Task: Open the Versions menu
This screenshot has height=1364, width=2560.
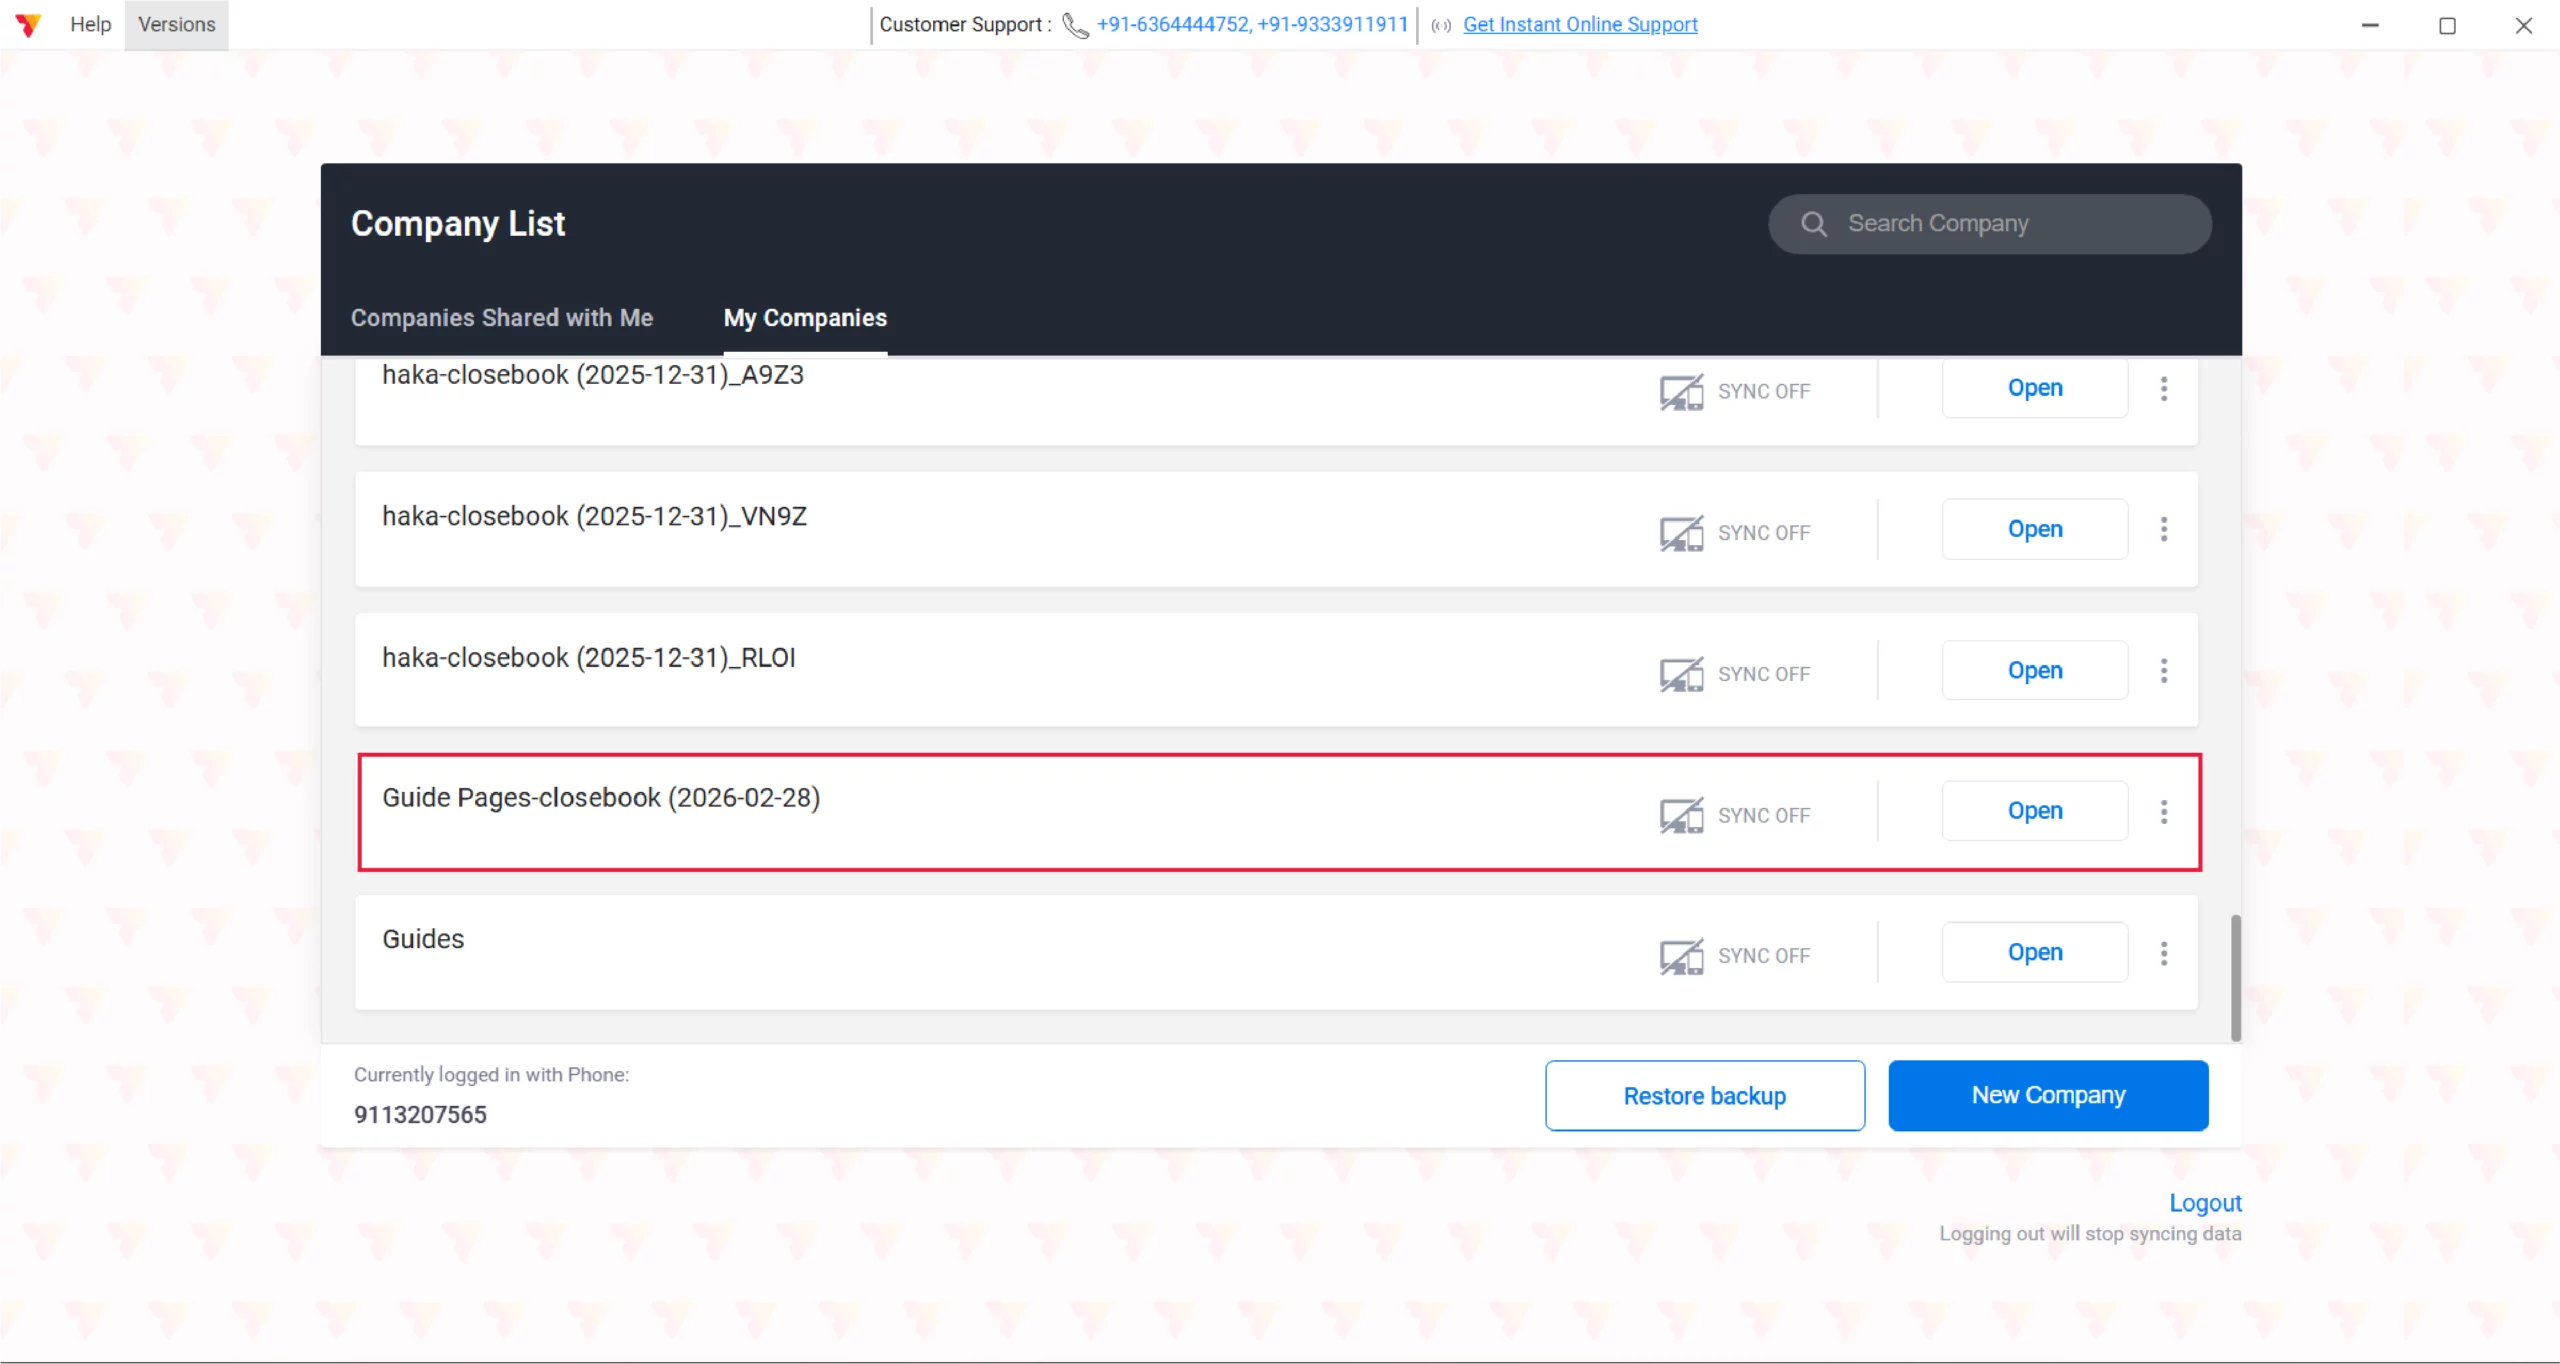Action: point(177,25)
